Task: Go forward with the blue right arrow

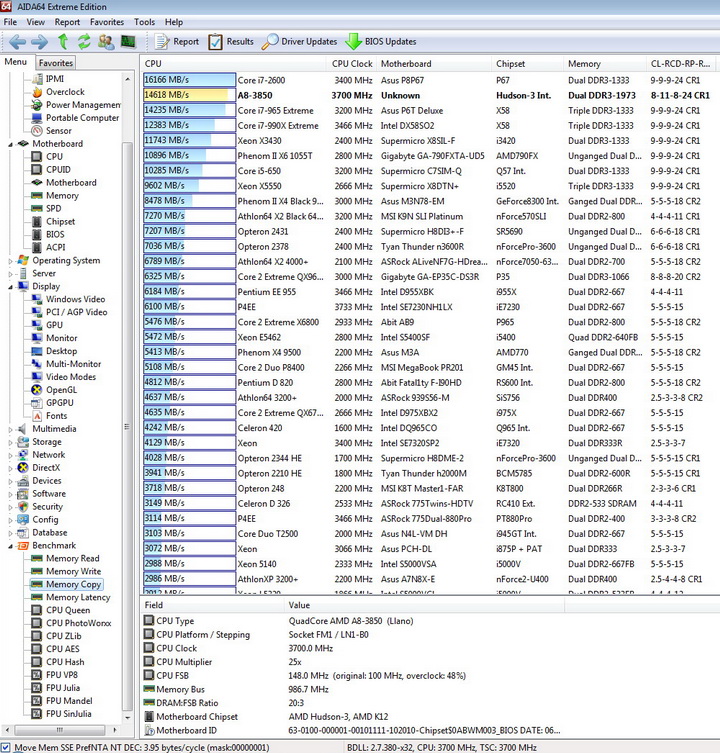Action: [x=39, y=42]
